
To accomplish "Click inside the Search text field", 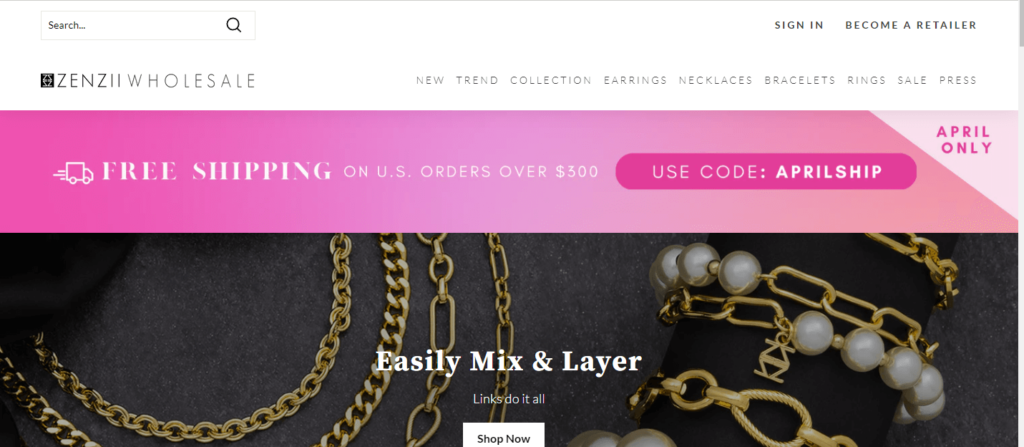I will click(131, 25).
